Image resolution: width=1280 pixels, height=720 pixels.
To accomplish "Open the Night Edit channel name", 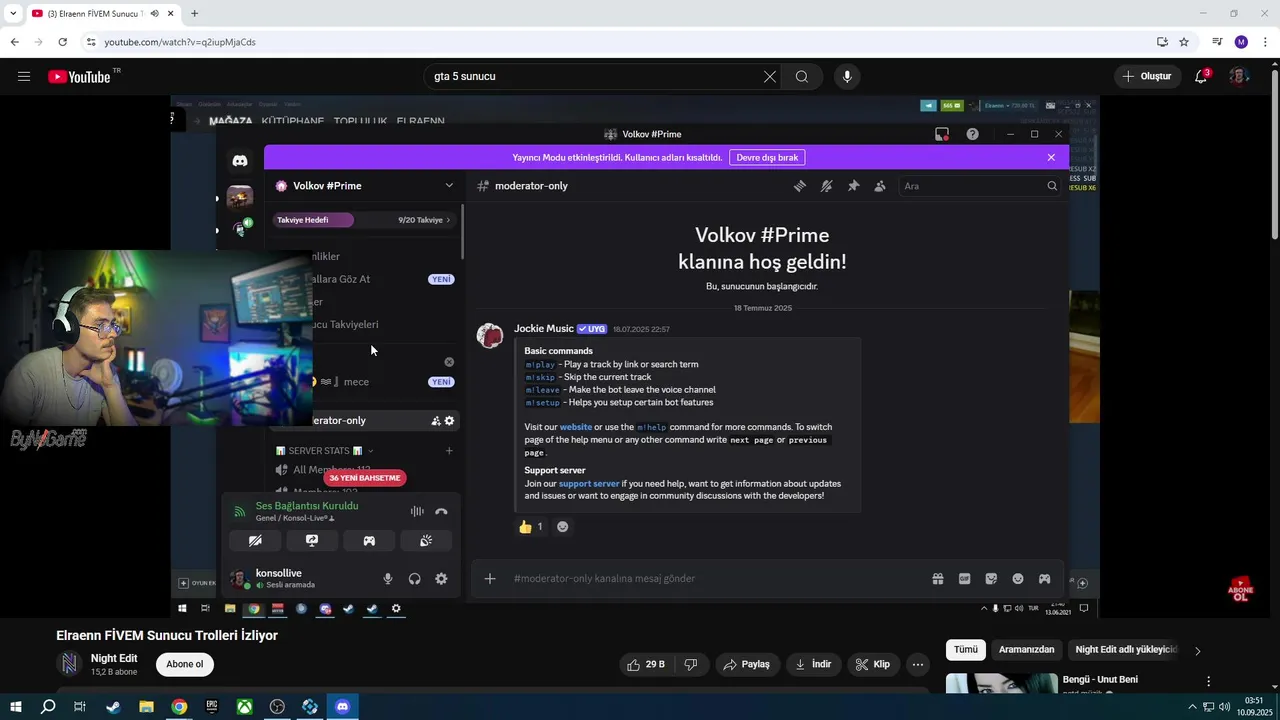I will 114,658.
